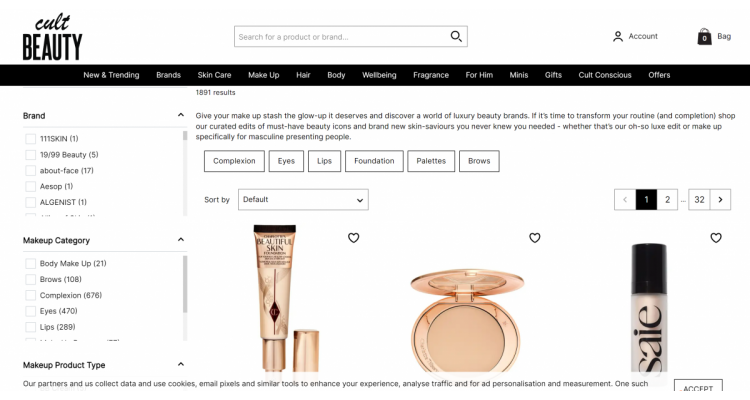Collapse the Makeup Product Type section
Image resolution: width=750 pixels, height=400 pixels.
(180, 365)
